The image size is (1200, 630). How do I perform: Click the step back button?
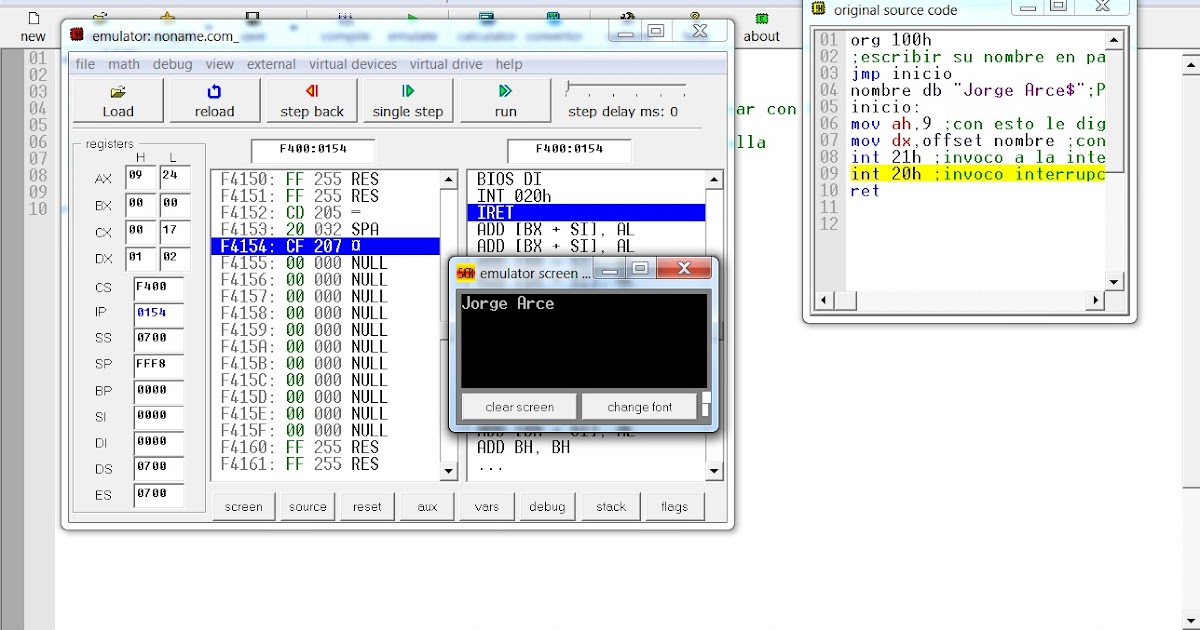click(311, 100)
